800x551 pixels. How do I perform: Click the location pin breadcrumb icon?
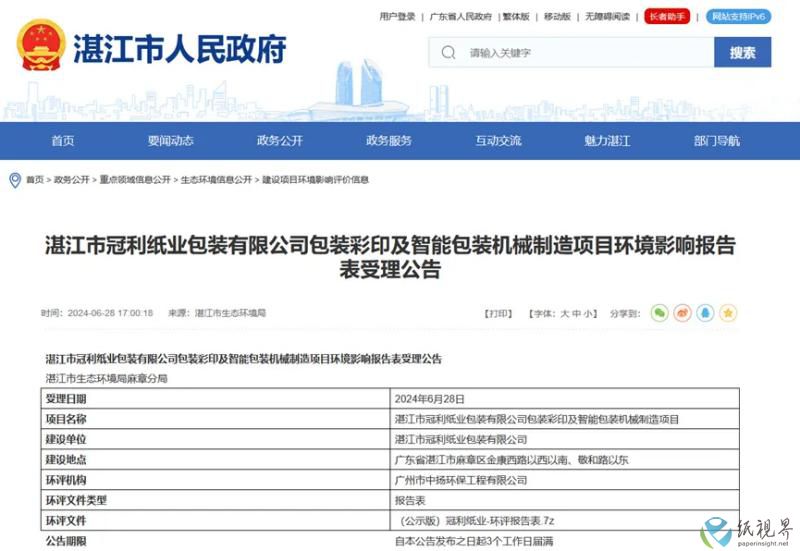click(x=15, y=180)
